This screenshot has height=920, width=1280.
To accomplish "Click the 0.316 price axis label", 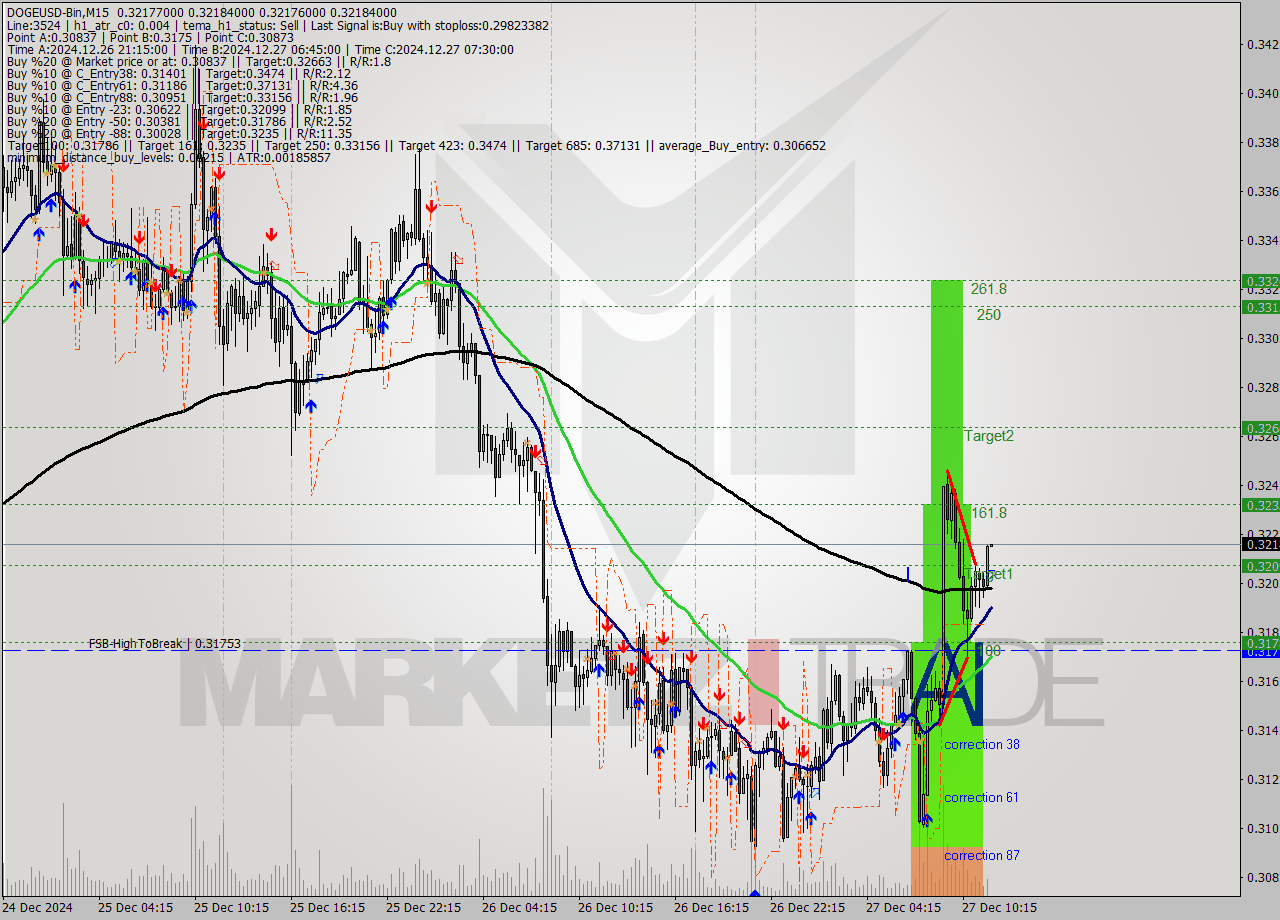I will 1263,681.
